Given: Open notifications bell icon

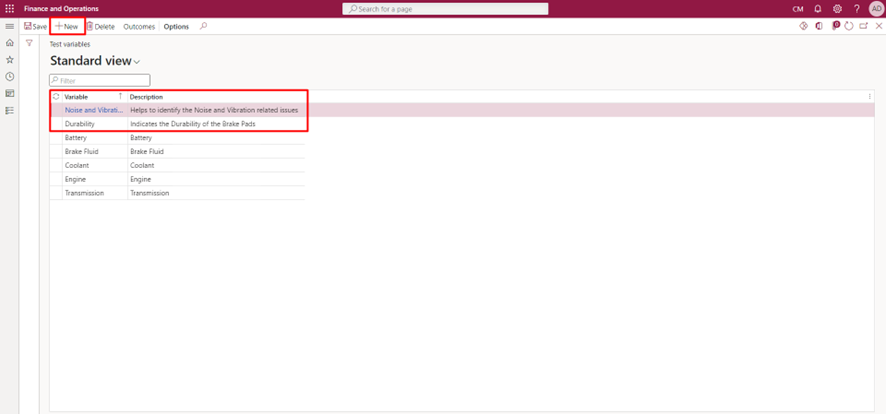Looking at the screenshot, I should pyautogui.click(x=818, y=9).
